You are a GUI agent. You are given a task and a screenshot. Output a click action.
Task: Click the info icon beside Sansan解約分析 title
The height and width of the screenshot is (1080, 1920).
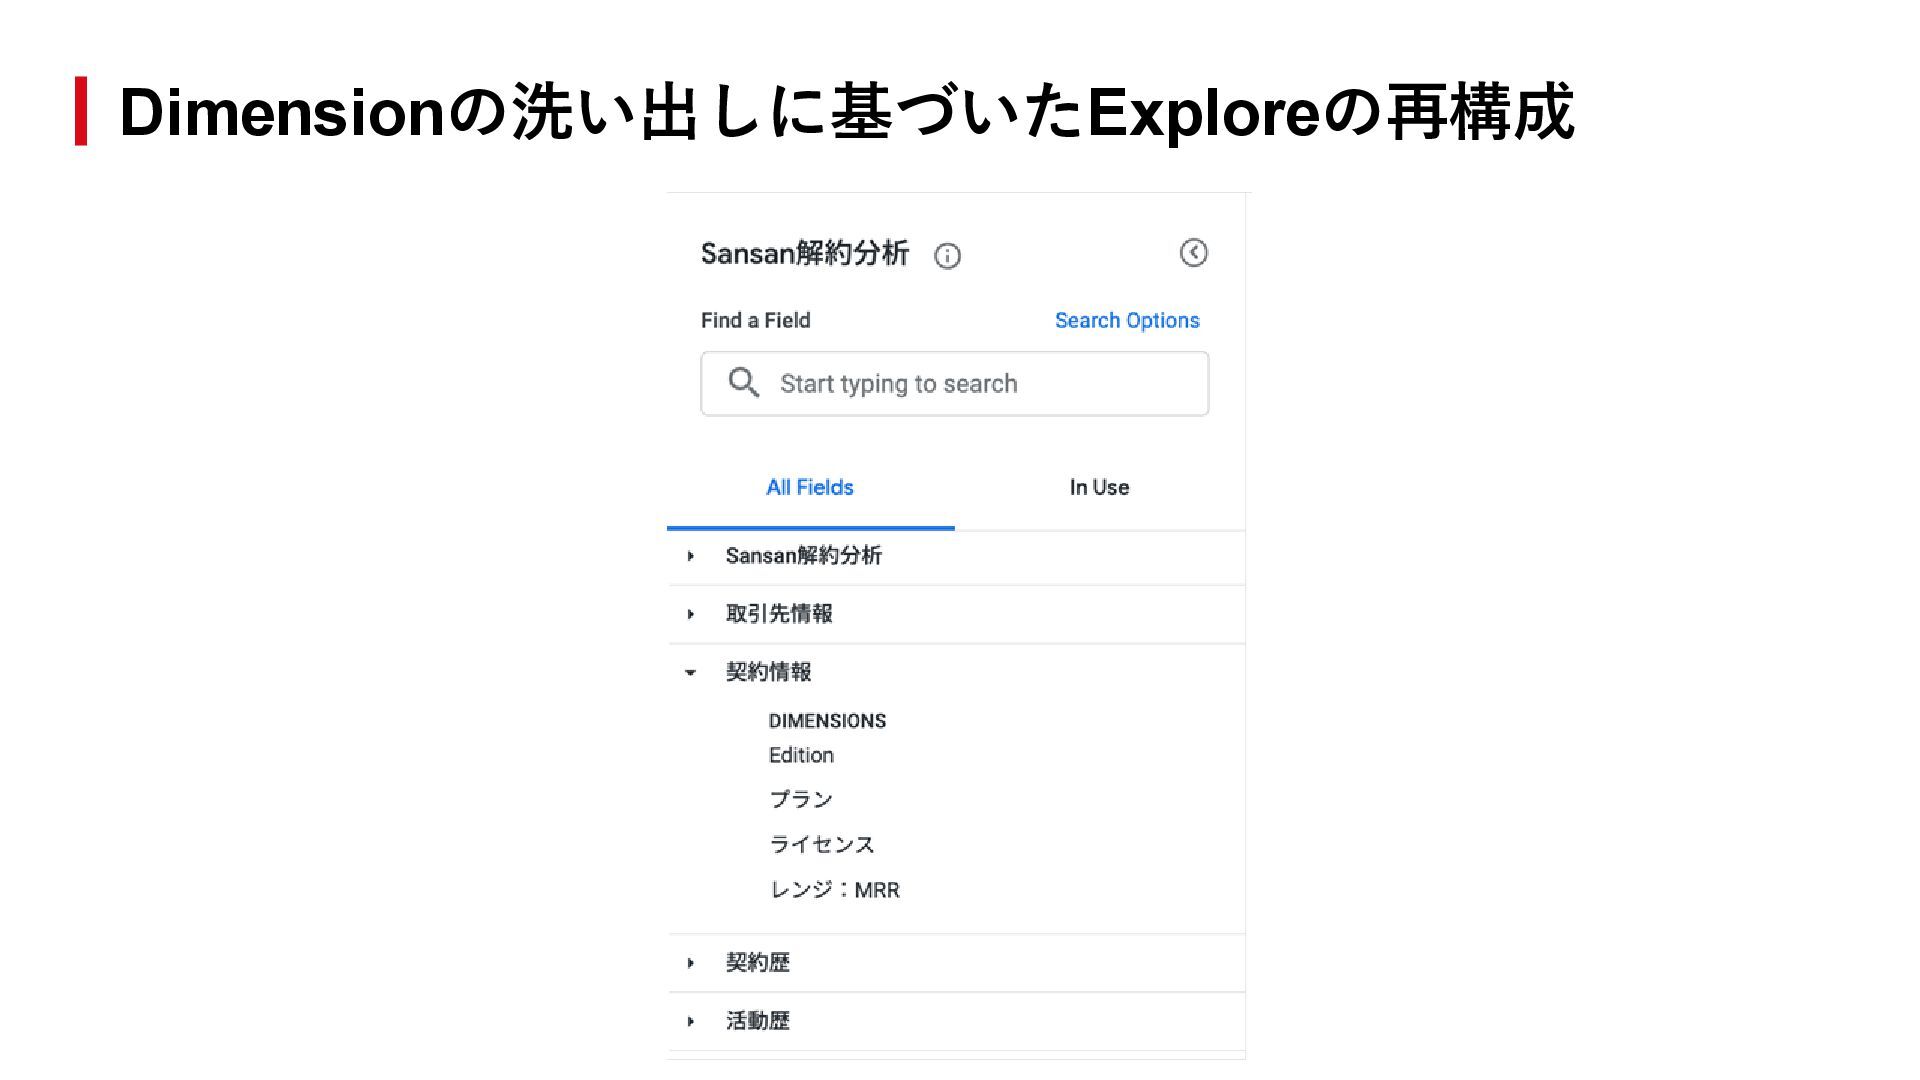tap(947, 256)
